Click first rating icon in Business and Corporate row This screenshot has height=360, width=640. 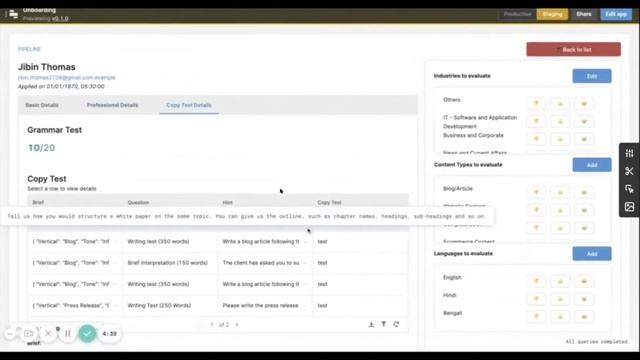(x=536, y=139)
